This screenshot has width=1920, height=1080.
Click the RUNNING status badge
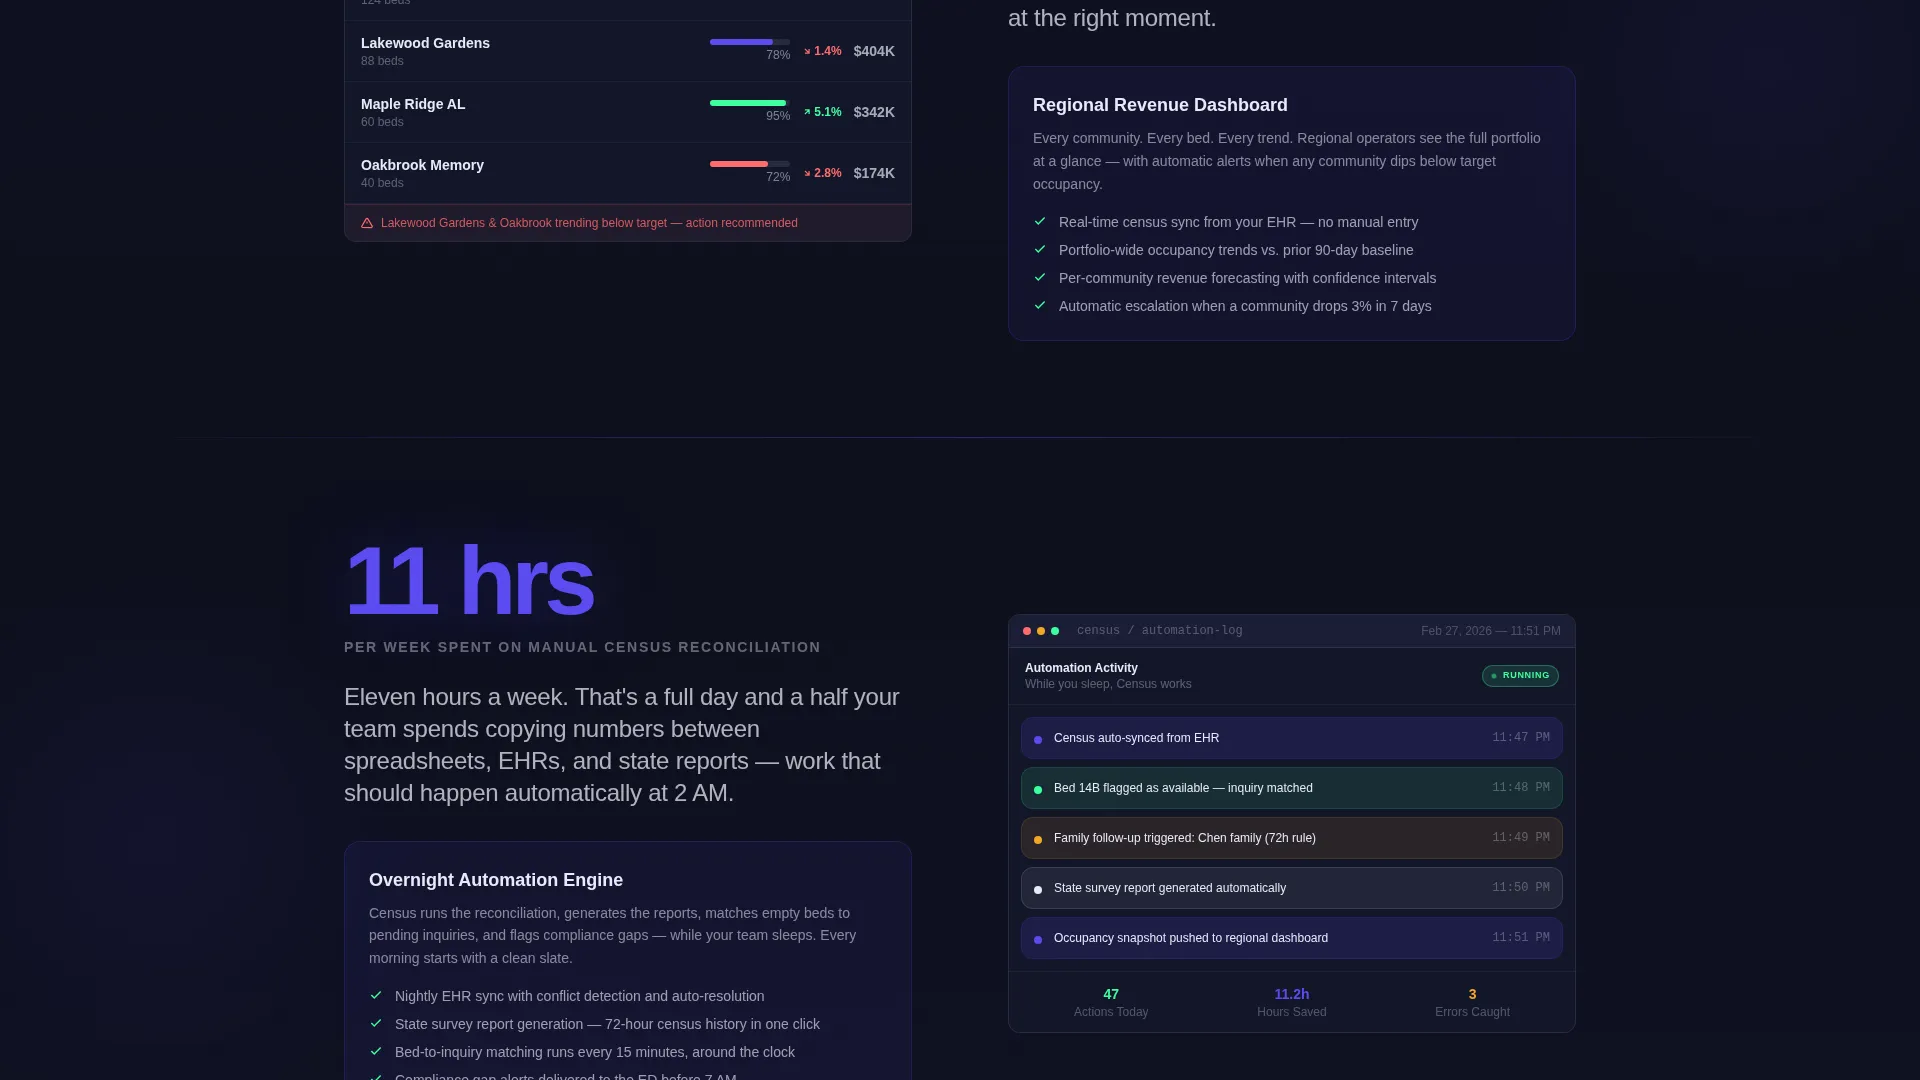pyautogui.click(x=1520, y=676)
